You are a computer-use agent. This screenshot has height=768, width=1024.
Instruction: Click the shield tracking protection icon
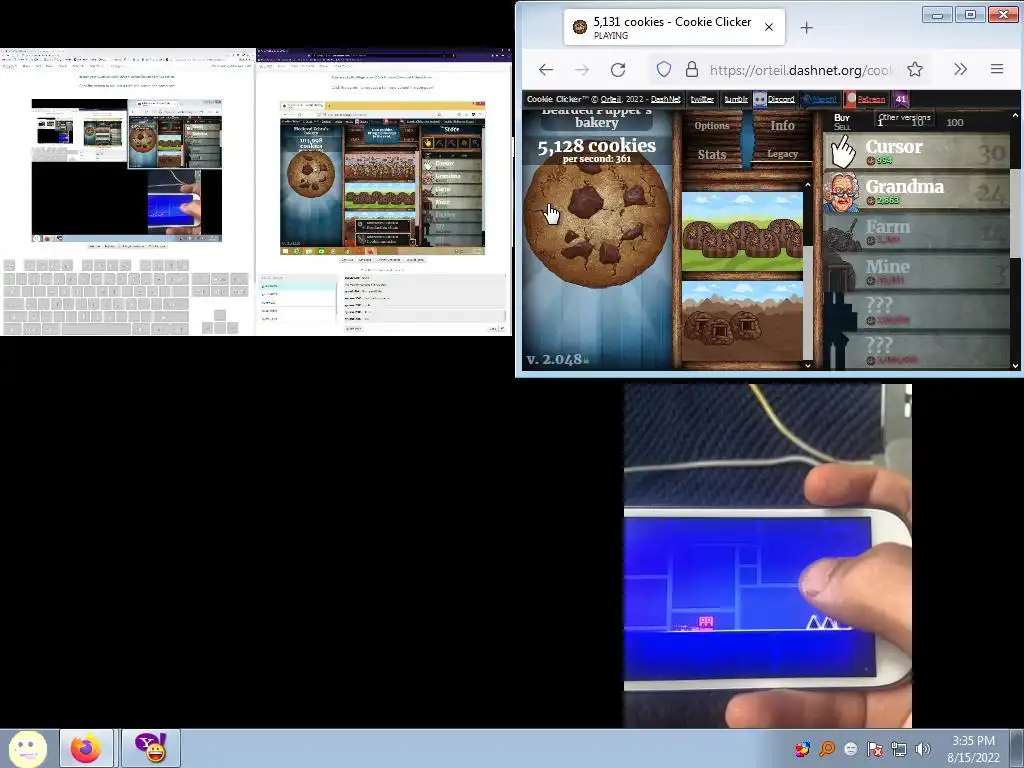point(664,69)
